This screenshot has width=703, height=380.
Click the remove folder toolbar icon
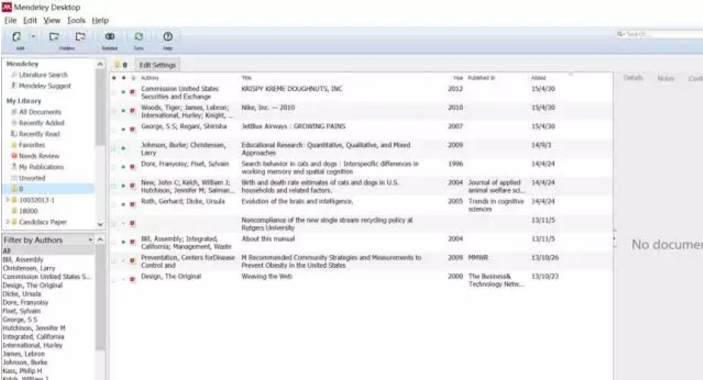click(80, 37)
